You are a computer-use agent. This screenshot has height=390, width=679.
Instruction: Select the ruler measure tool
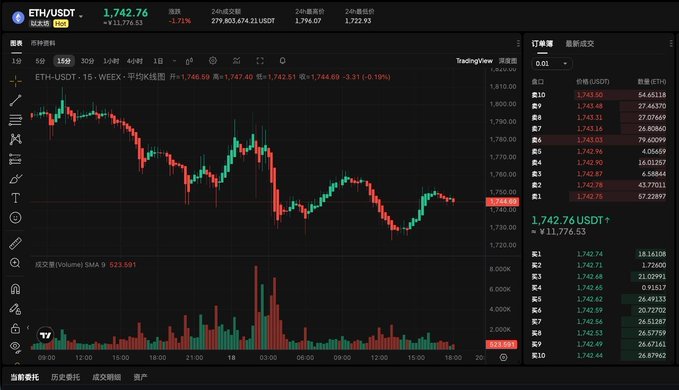click(x=16, y=243)
